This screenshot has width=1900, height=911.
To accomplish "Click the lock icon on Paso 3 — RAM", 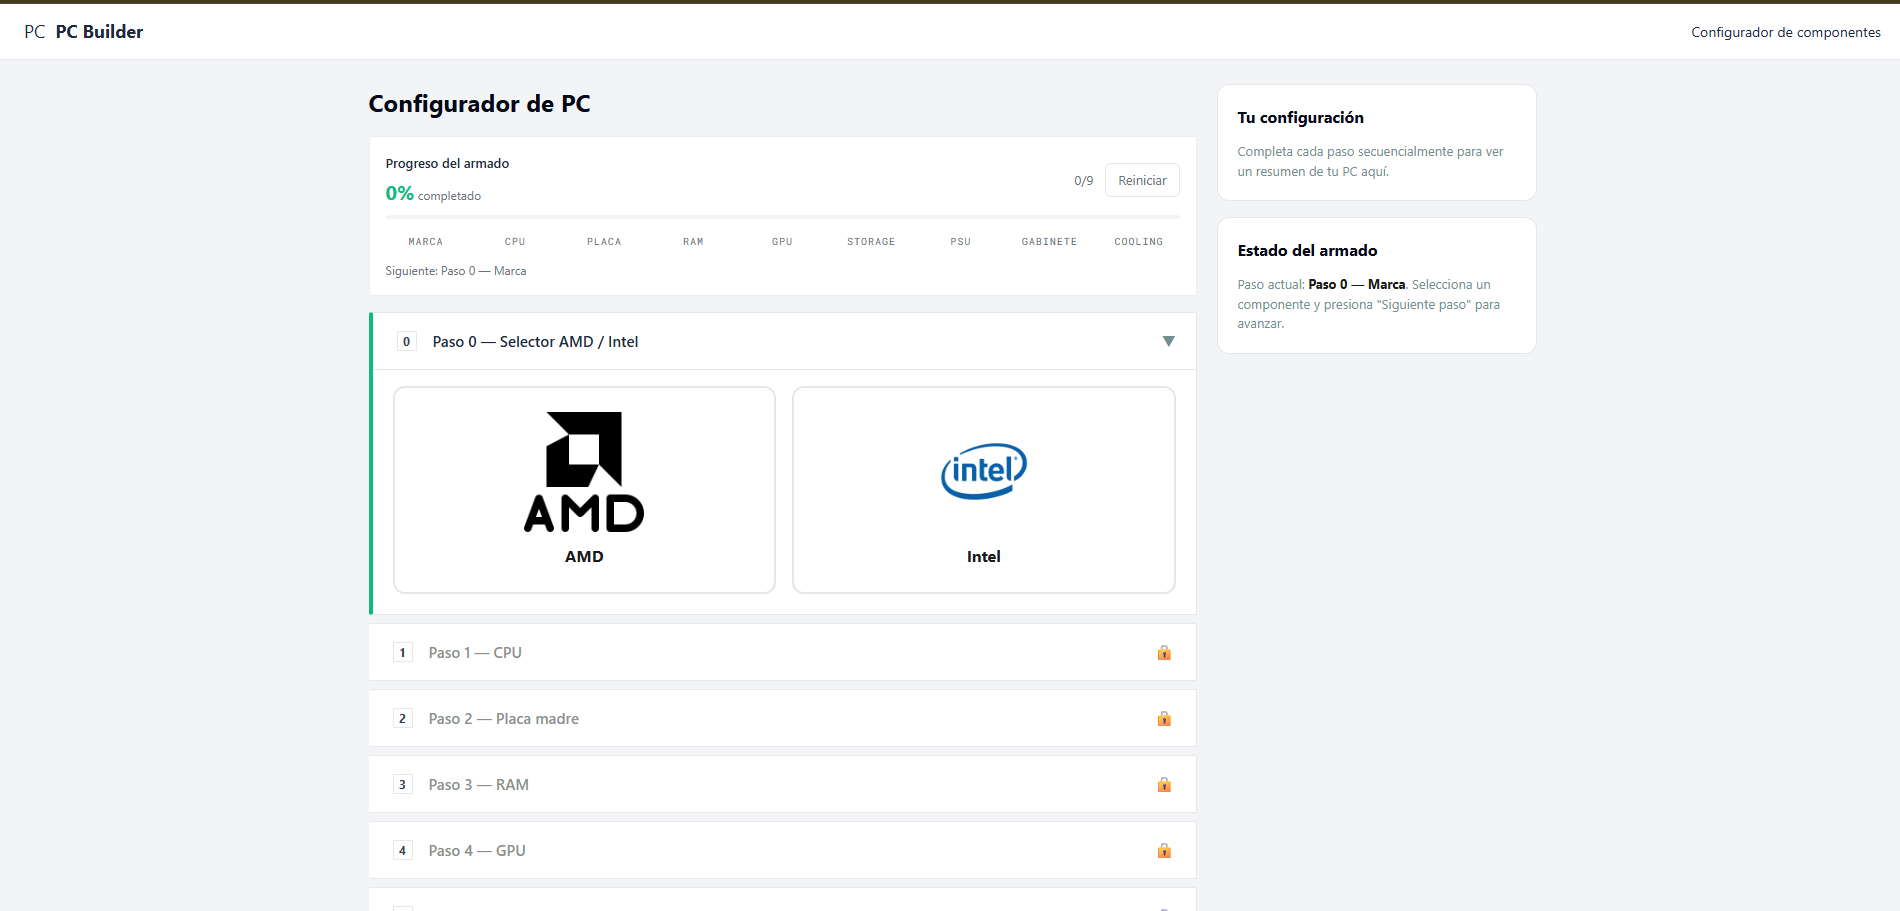I will [x=1164, y=785].
